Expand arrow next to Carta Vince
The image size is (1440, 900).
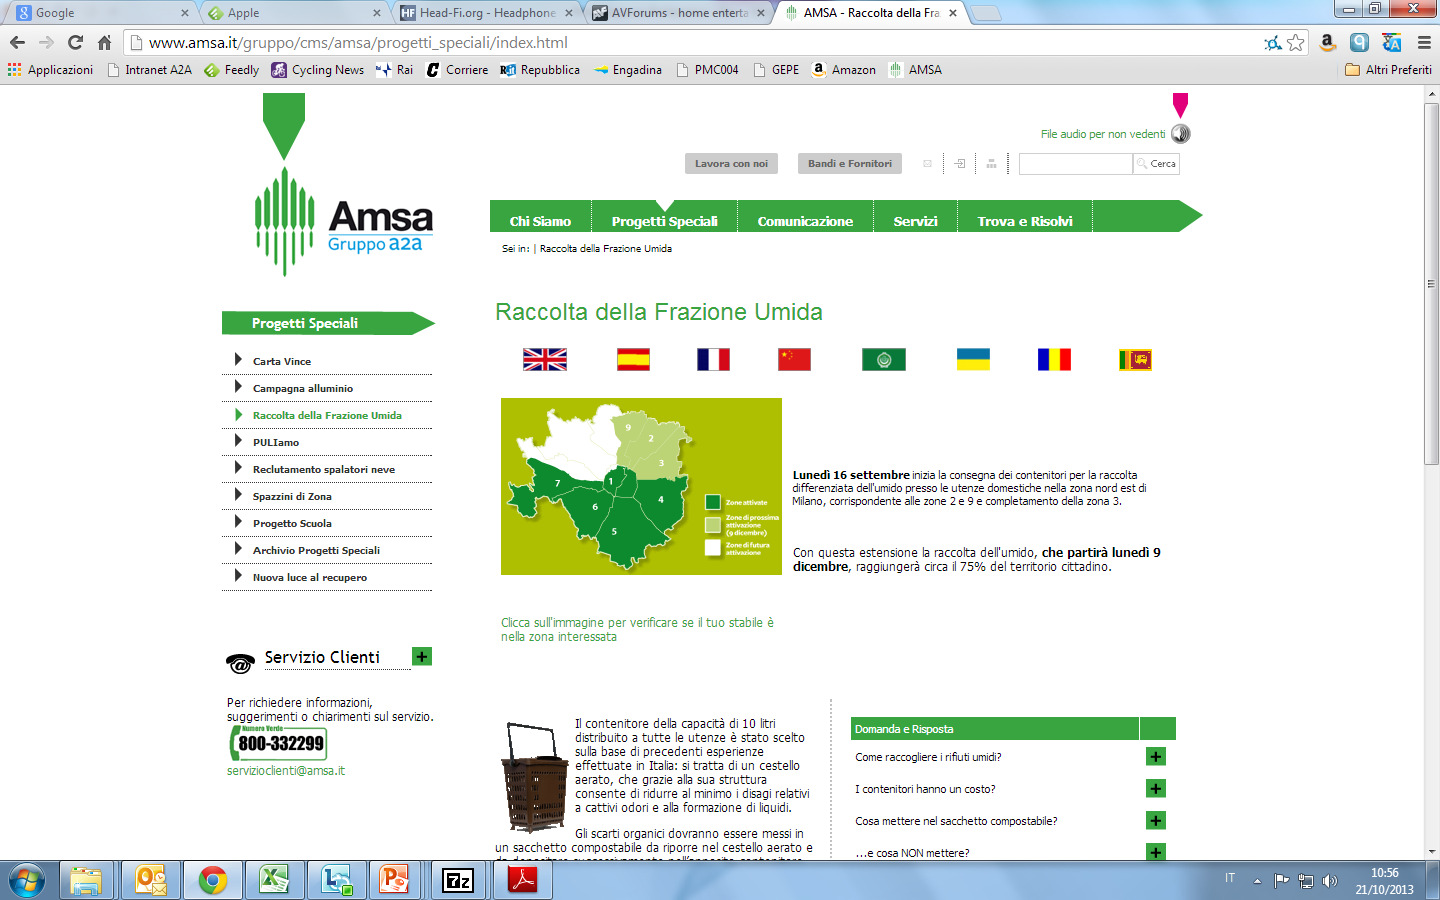pos(238,360)
